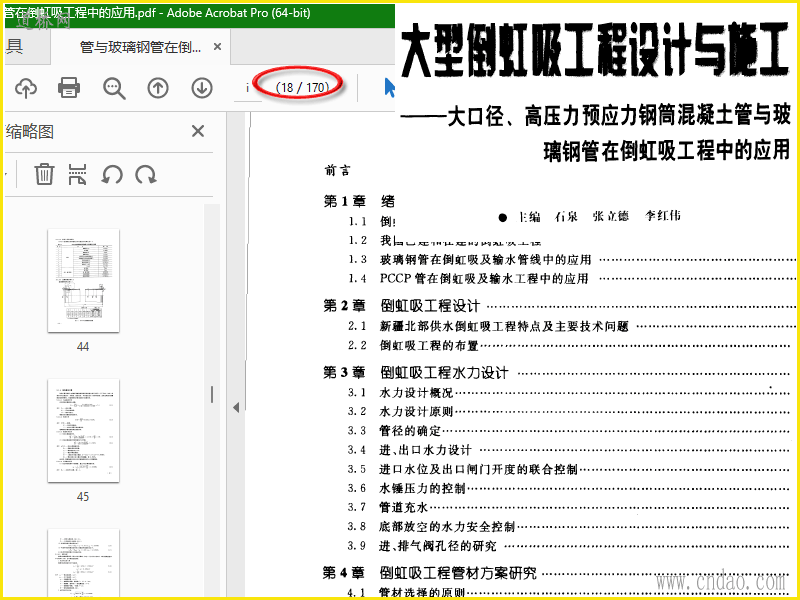Screen dimensions: 800x600
Task: Click entry 4.1 管材选择的原则
Action: click(407, 592)
